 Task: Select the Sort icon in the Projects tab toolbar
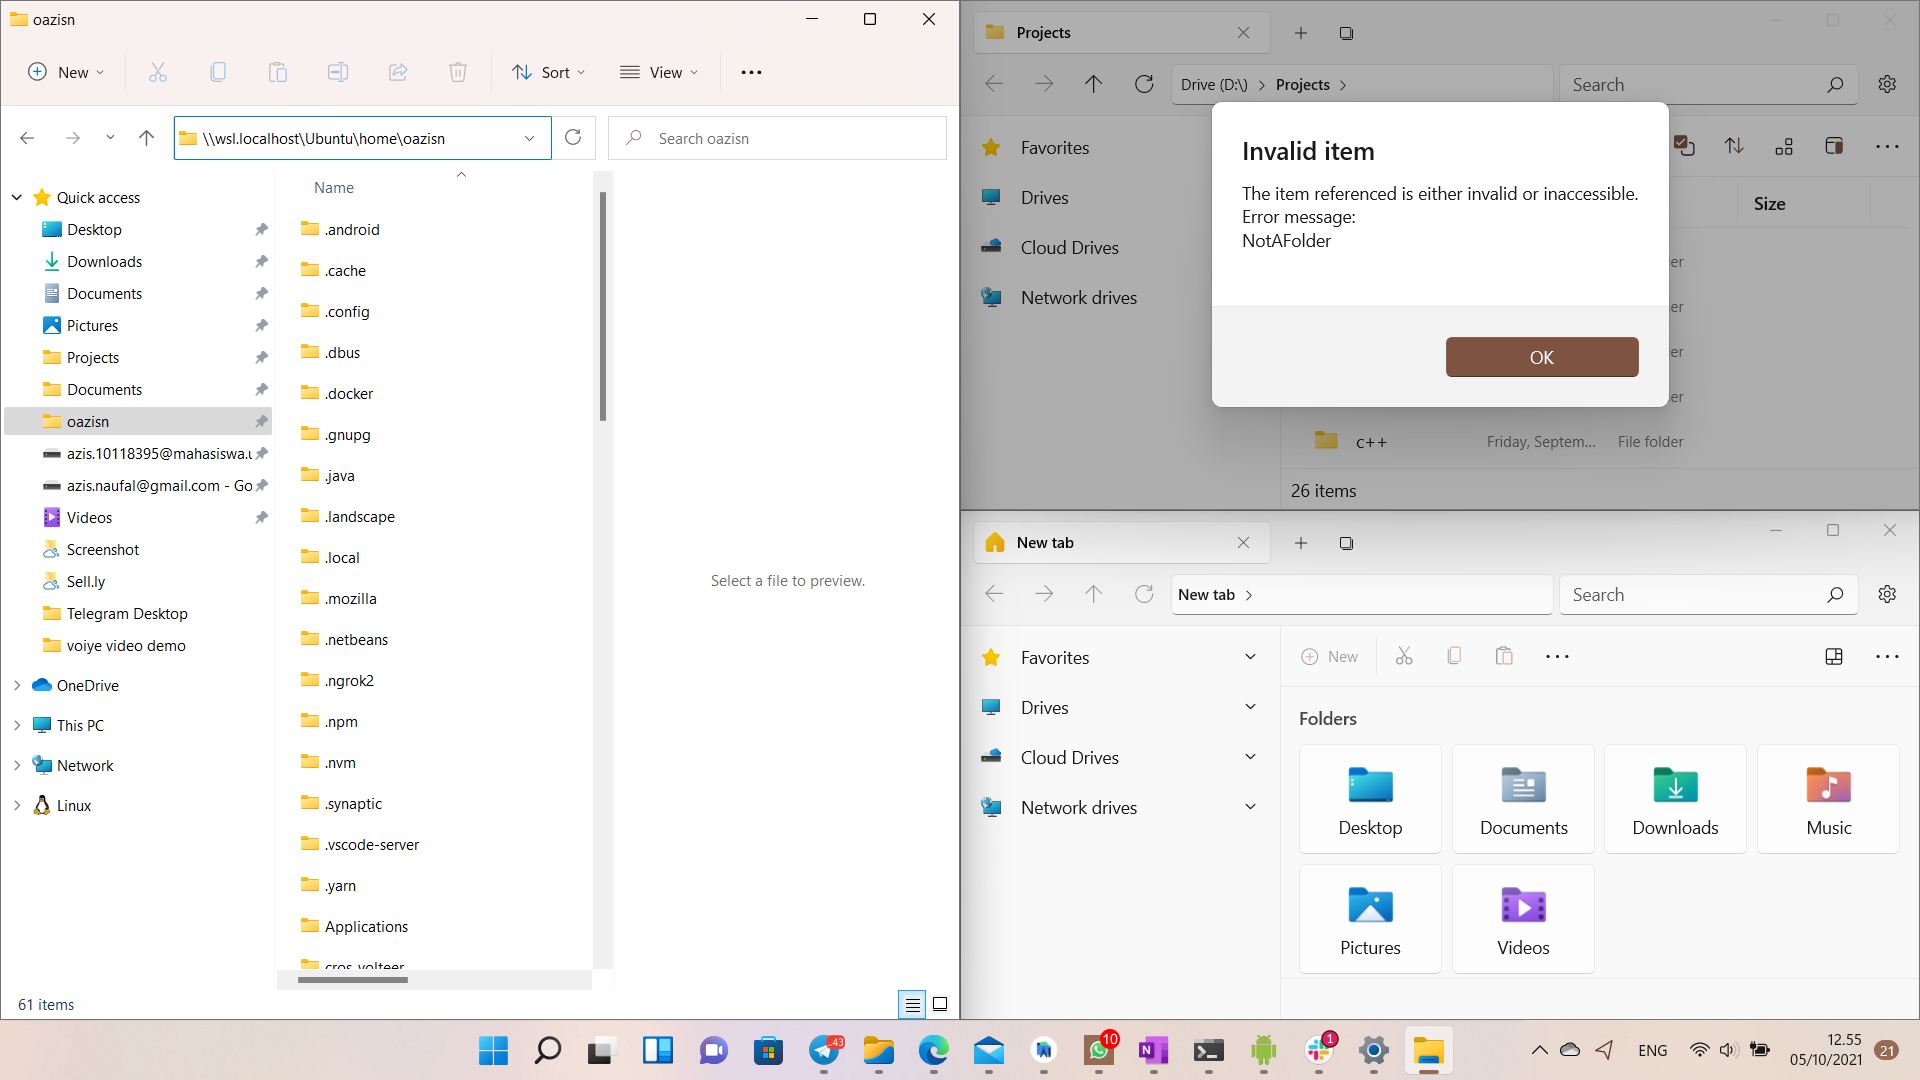(x=1735, y=146)
